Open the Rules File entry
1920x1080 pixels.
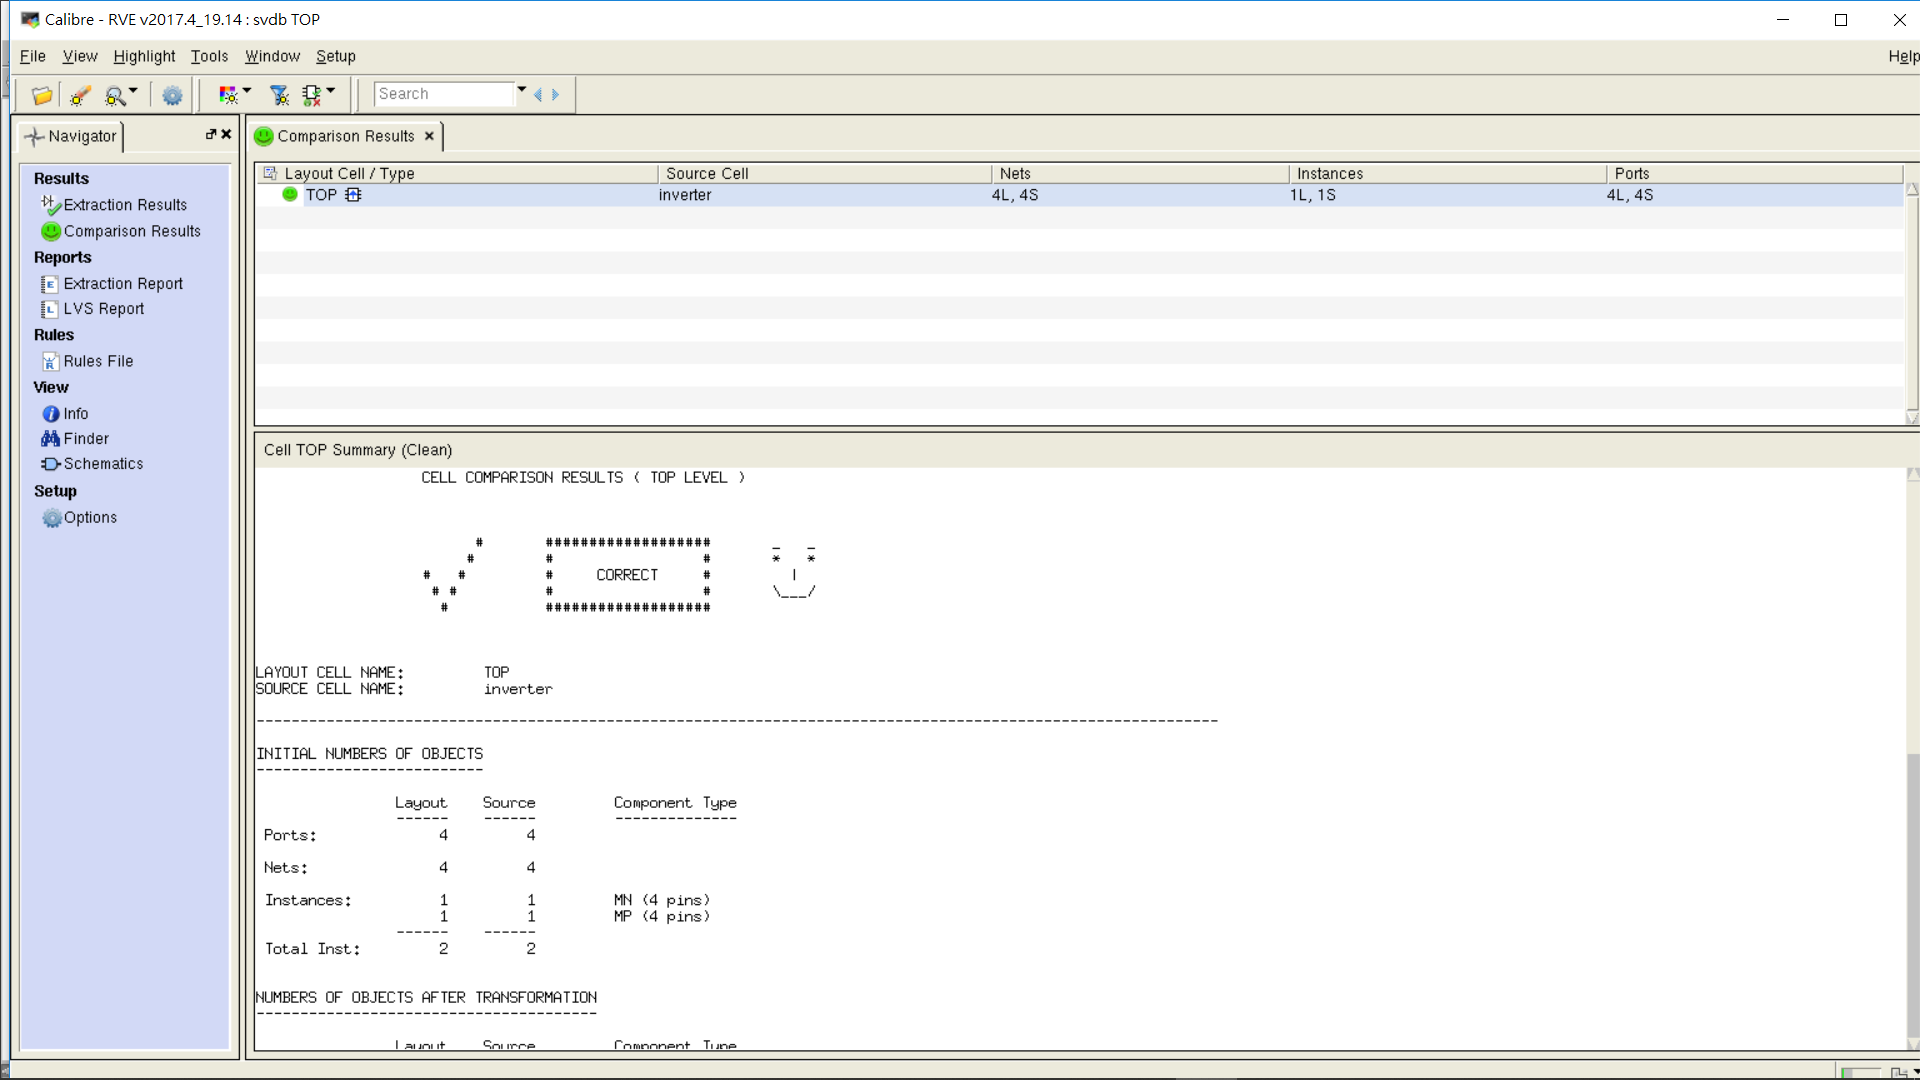point(98,361)
